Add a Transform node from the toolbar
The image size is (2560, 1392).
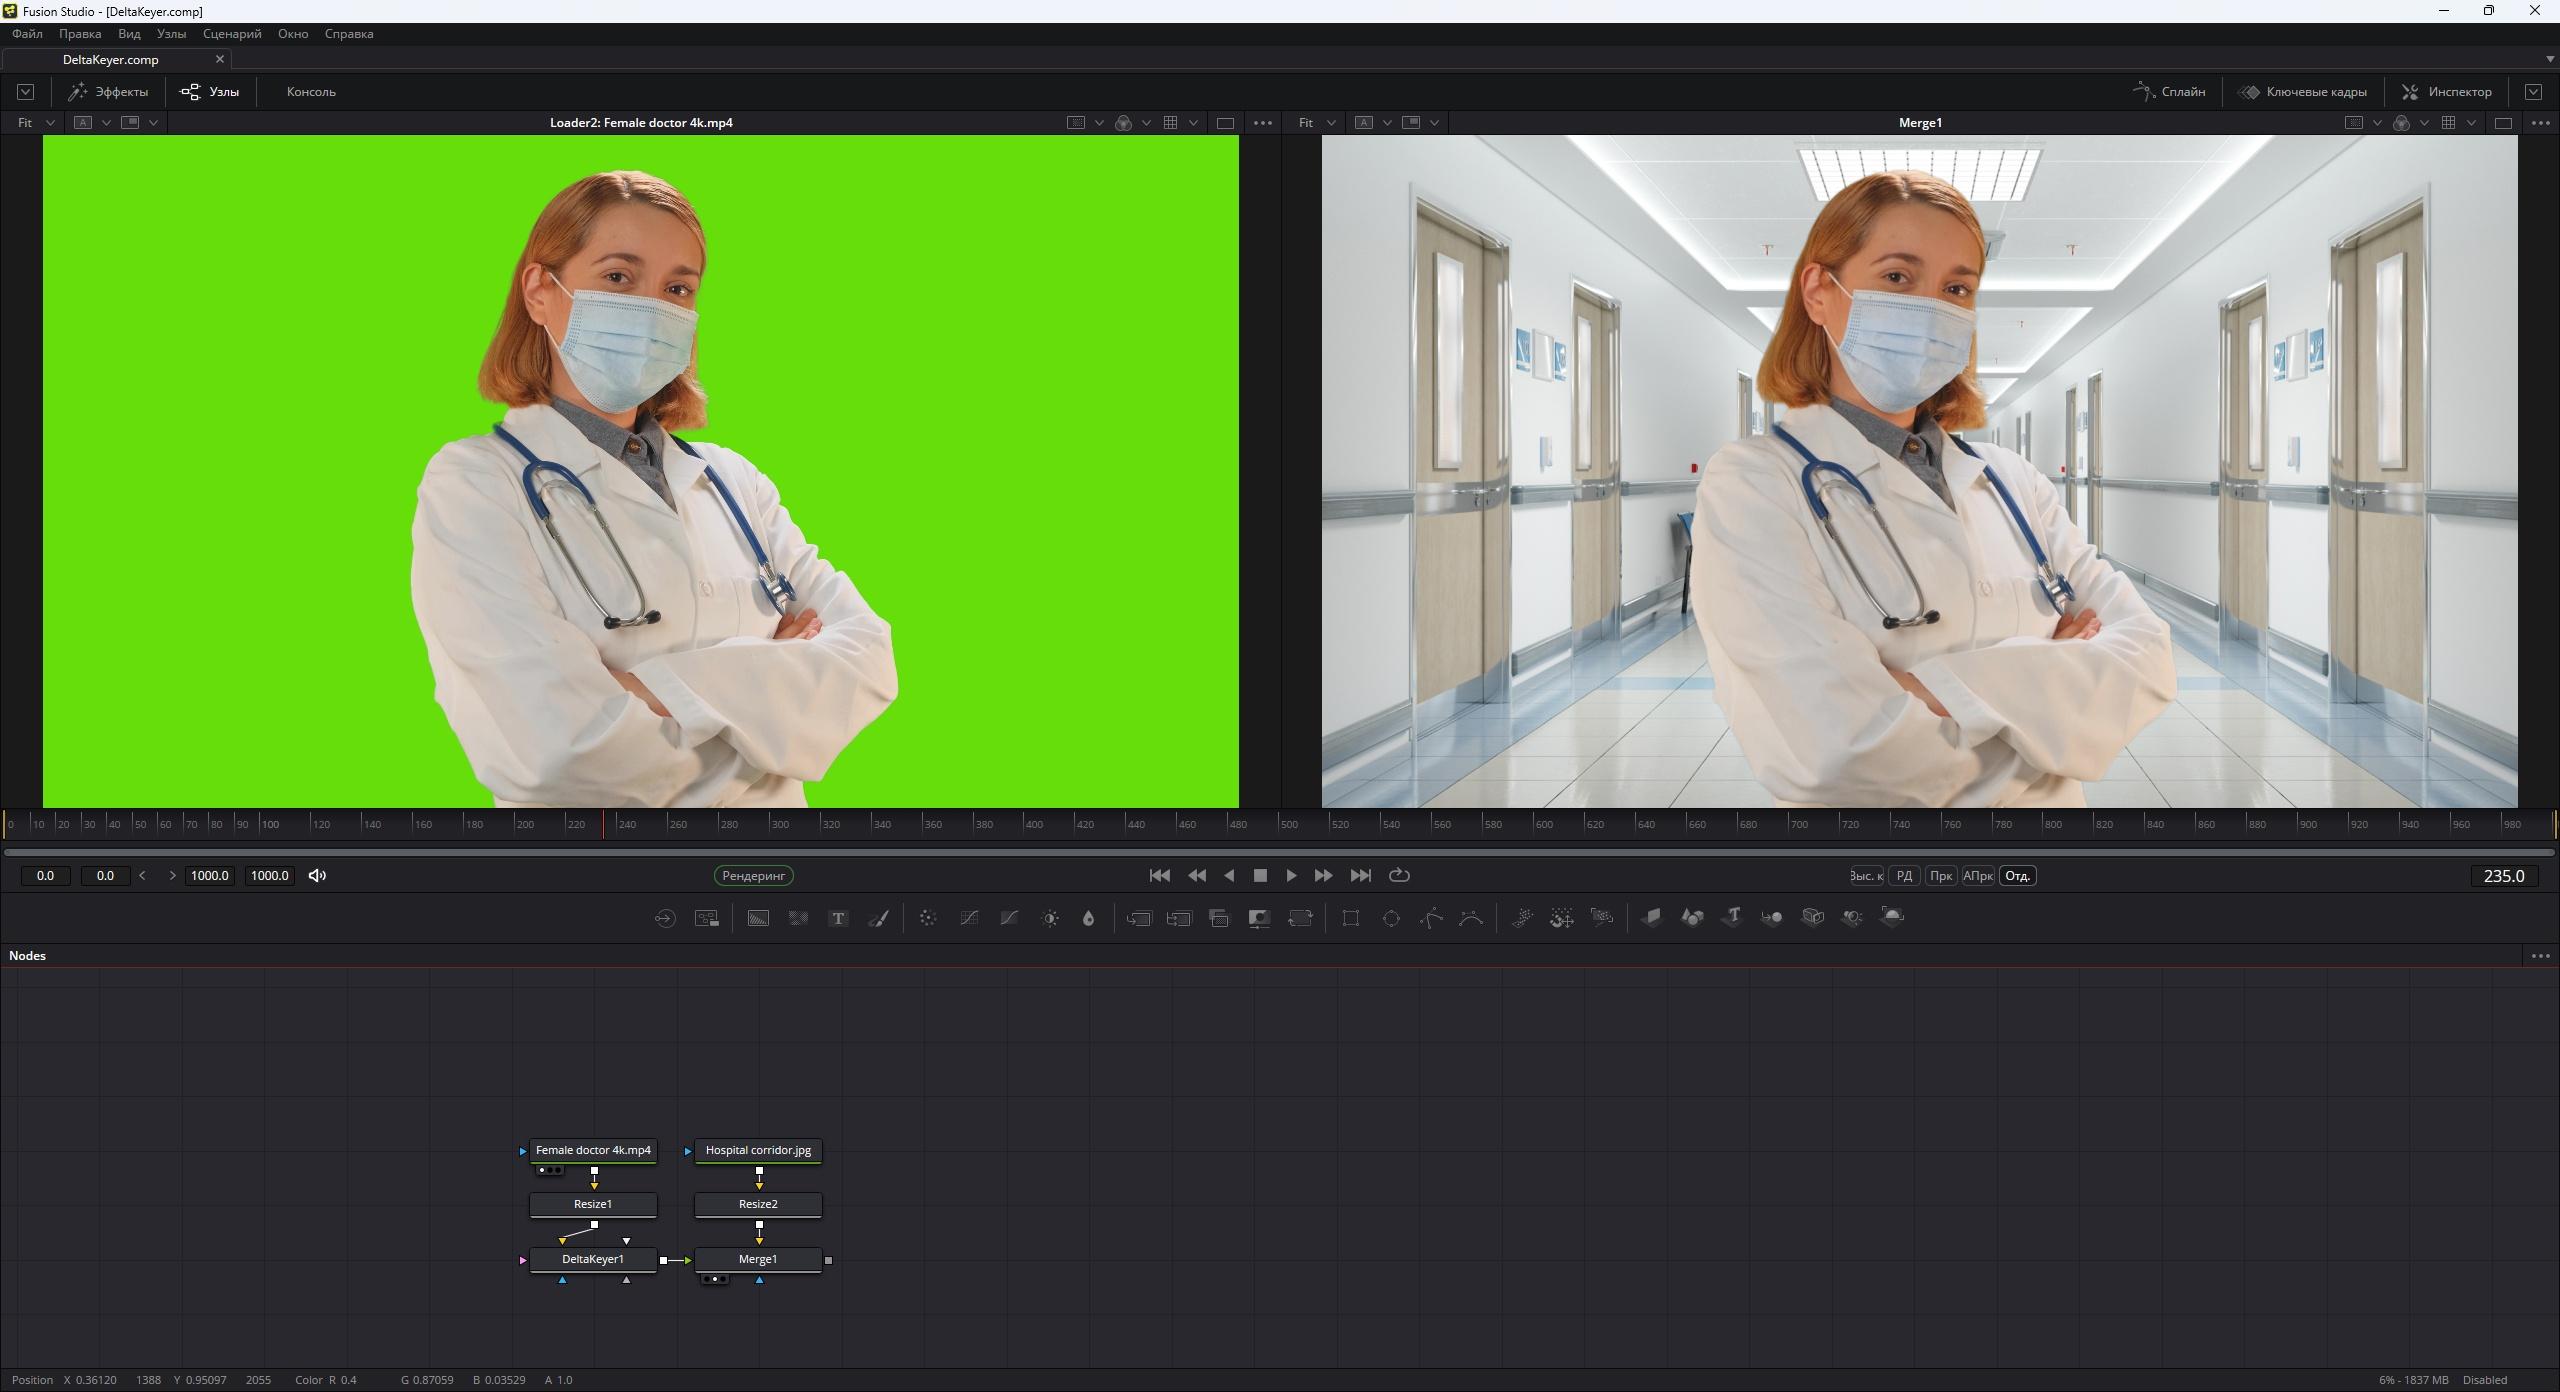click(x=1300, y=918)
